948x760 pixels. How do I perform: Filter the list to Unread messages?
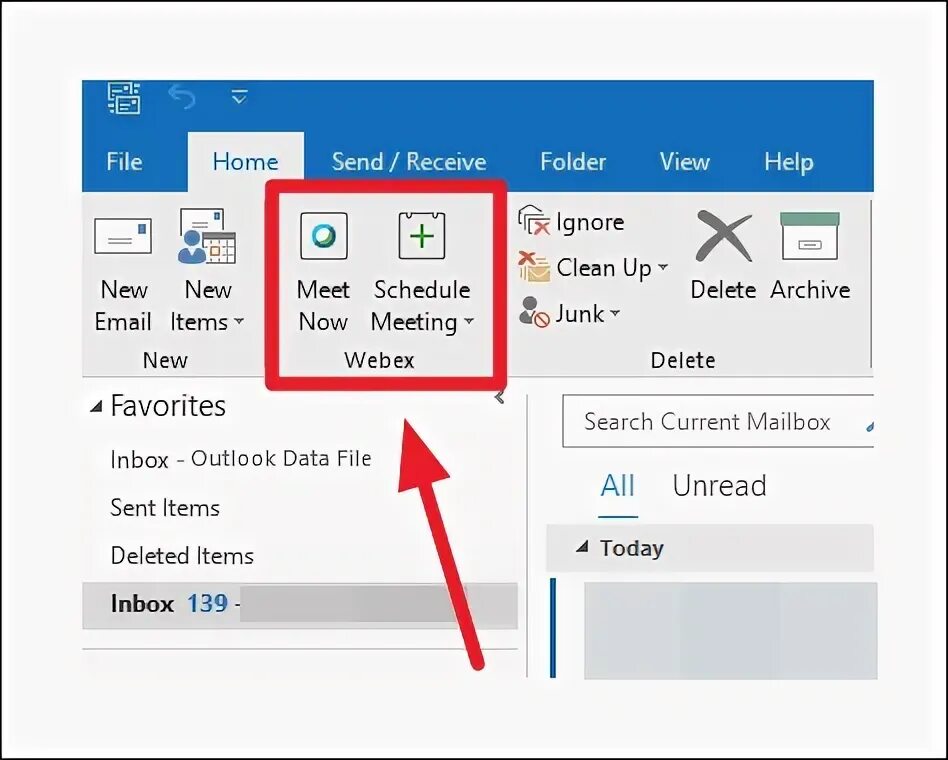click(719, 486)
